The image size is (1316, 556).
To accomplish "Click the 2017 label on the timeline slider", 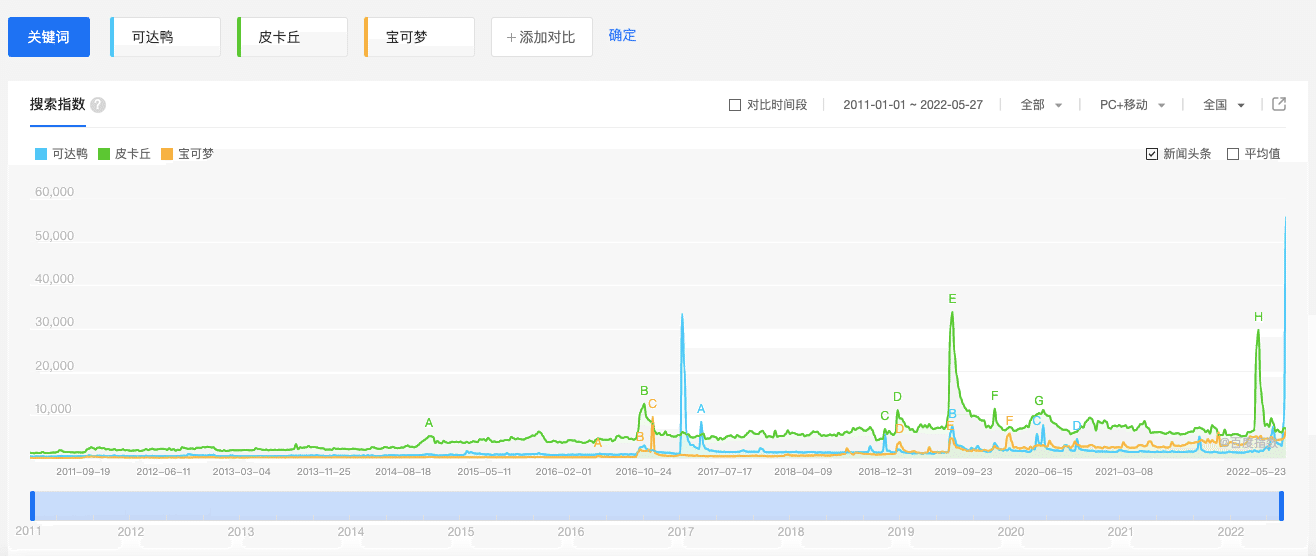I will point(681,532).
